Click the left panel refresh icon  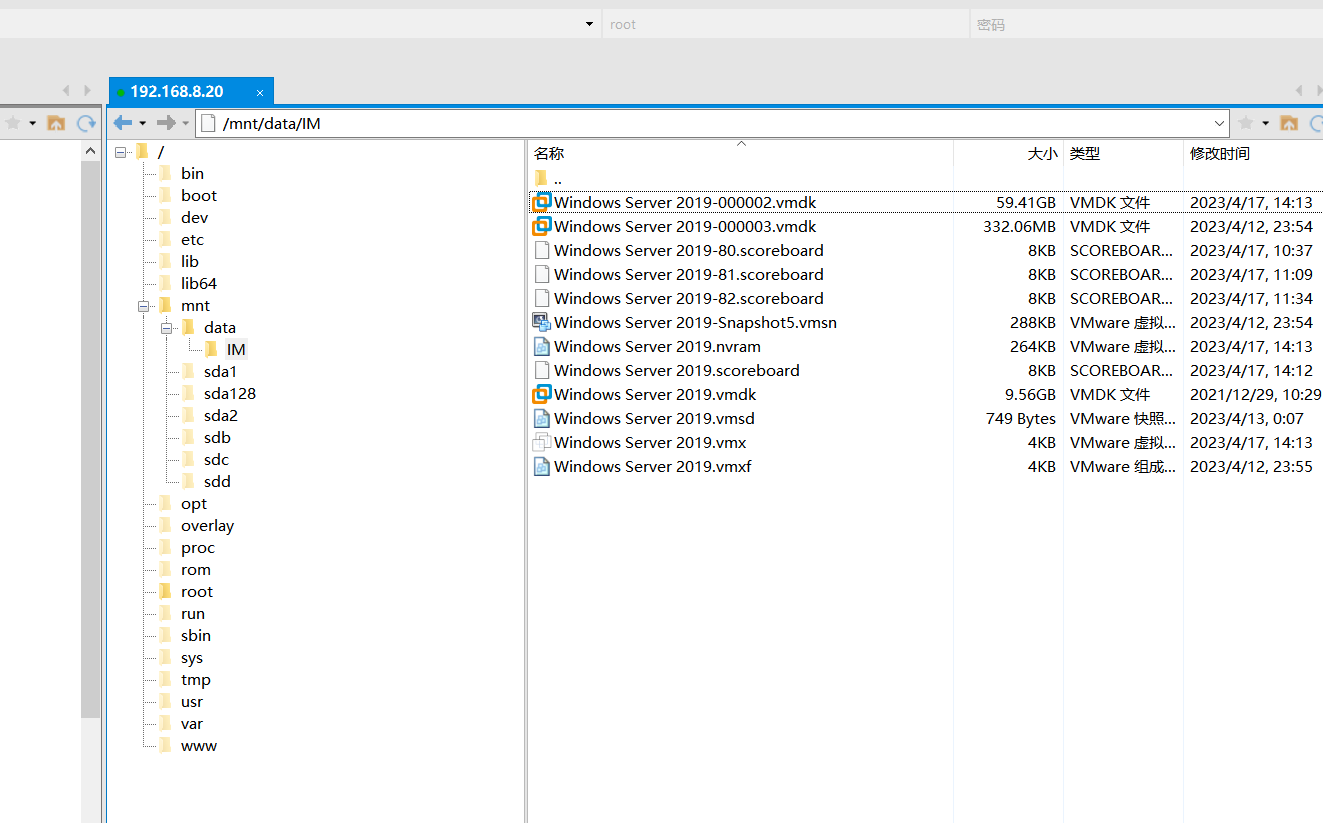tap(87, 123)
